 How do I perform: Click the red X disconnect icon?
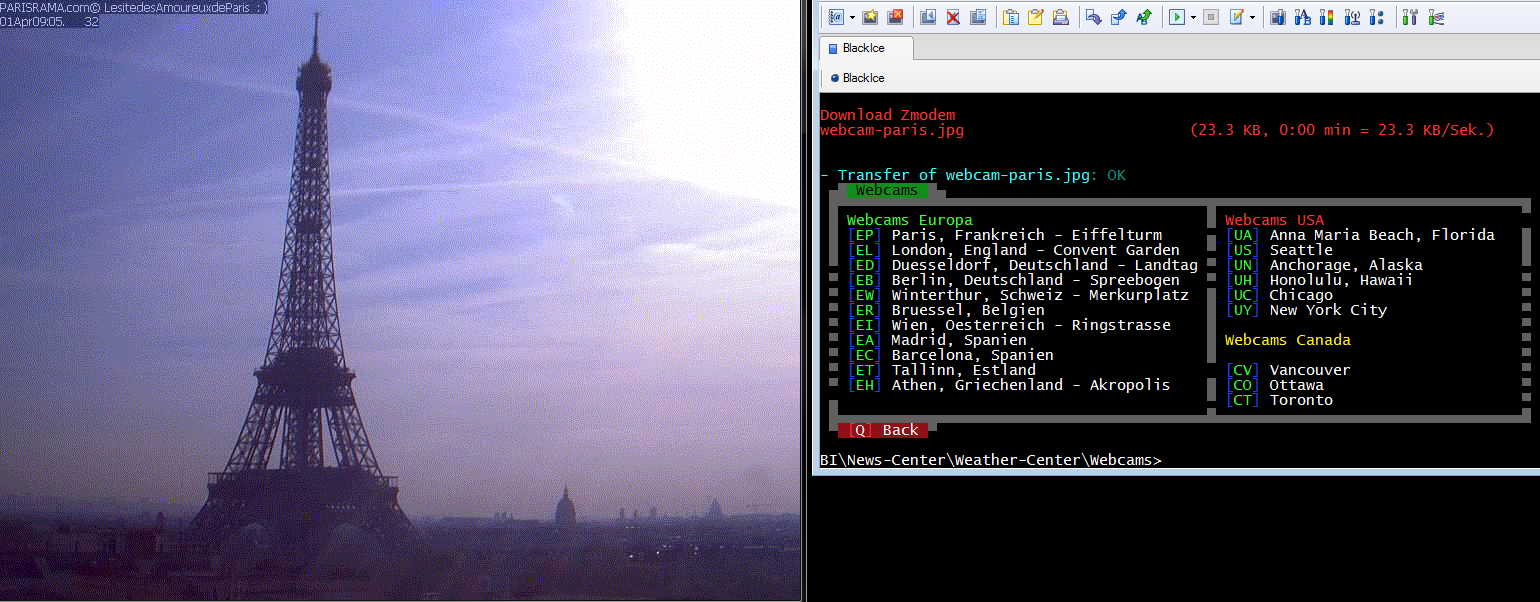(953, 17)
